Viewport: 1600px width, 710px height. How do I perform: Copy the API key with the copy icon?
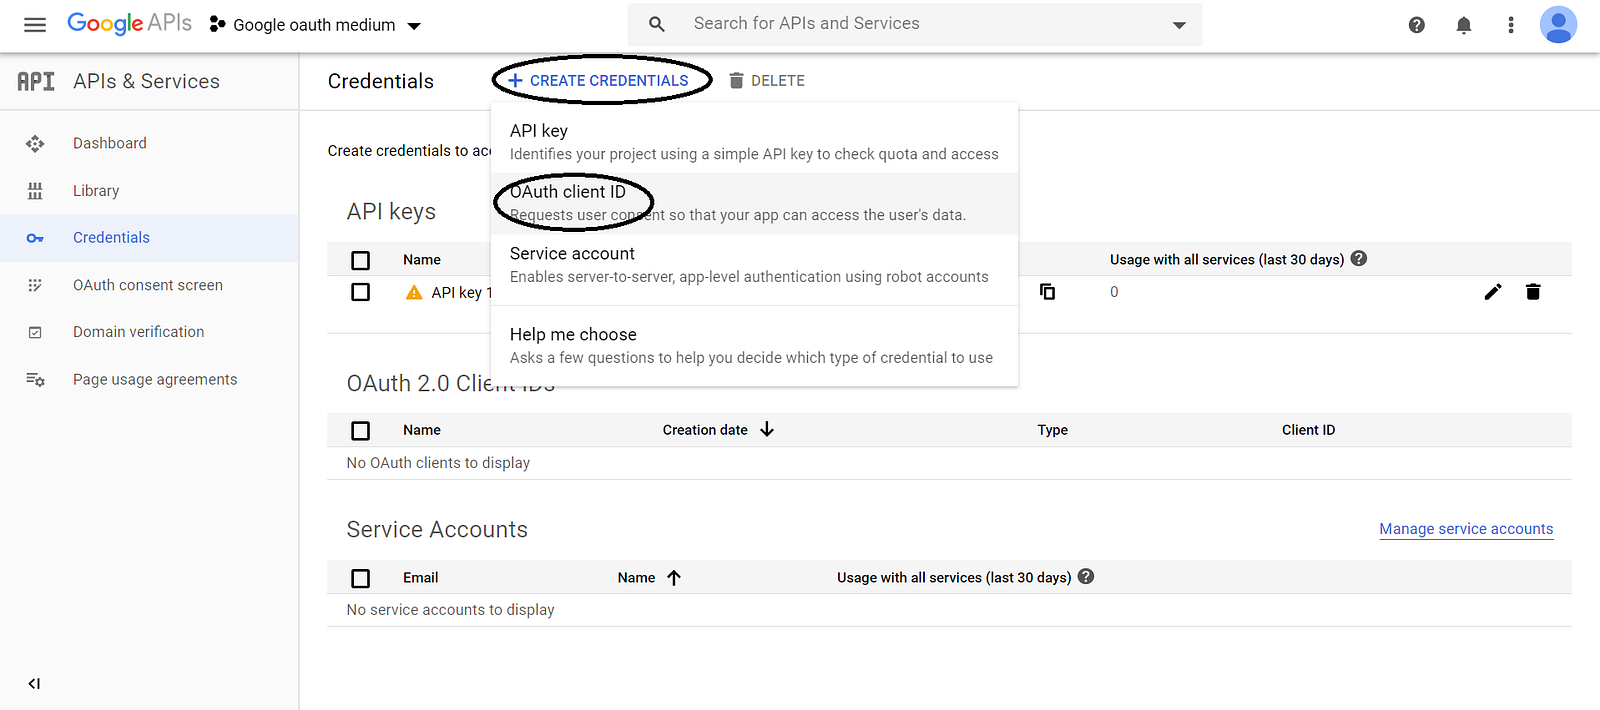pyautogui.click(x=1048, y=292)
